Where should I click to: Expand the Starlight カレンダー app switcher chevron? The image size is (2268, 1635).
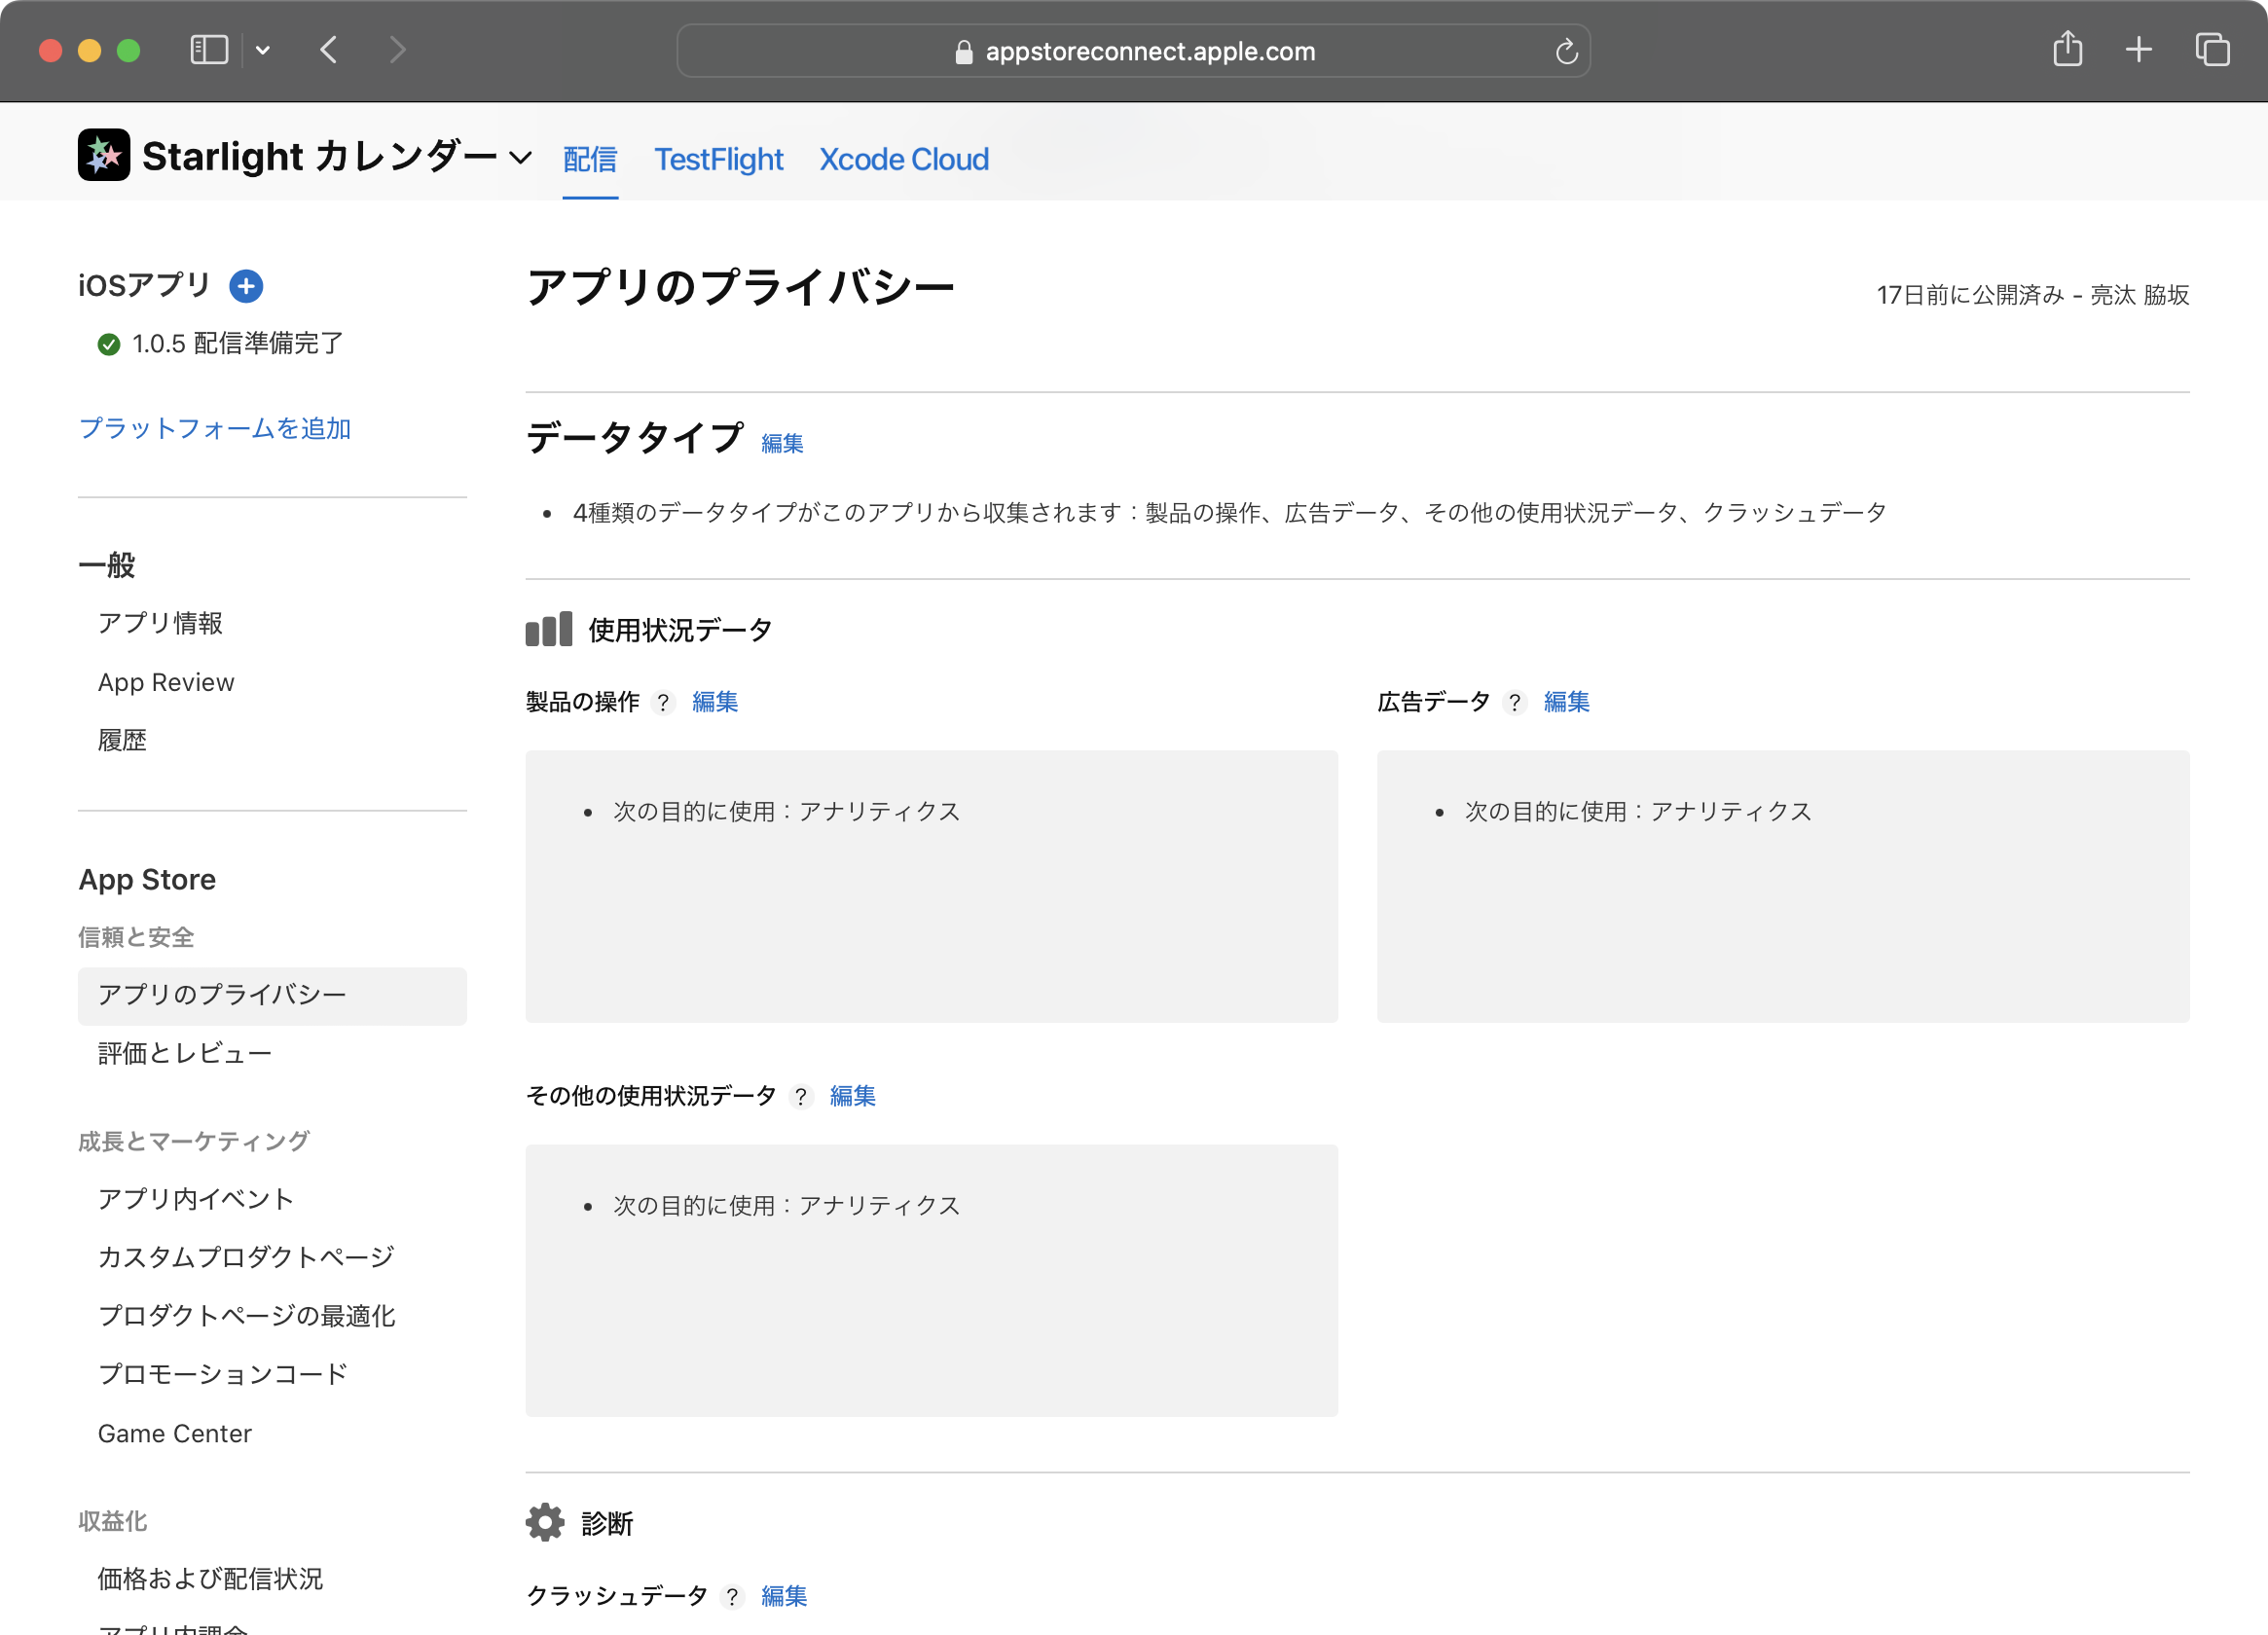tap(520, 158)
